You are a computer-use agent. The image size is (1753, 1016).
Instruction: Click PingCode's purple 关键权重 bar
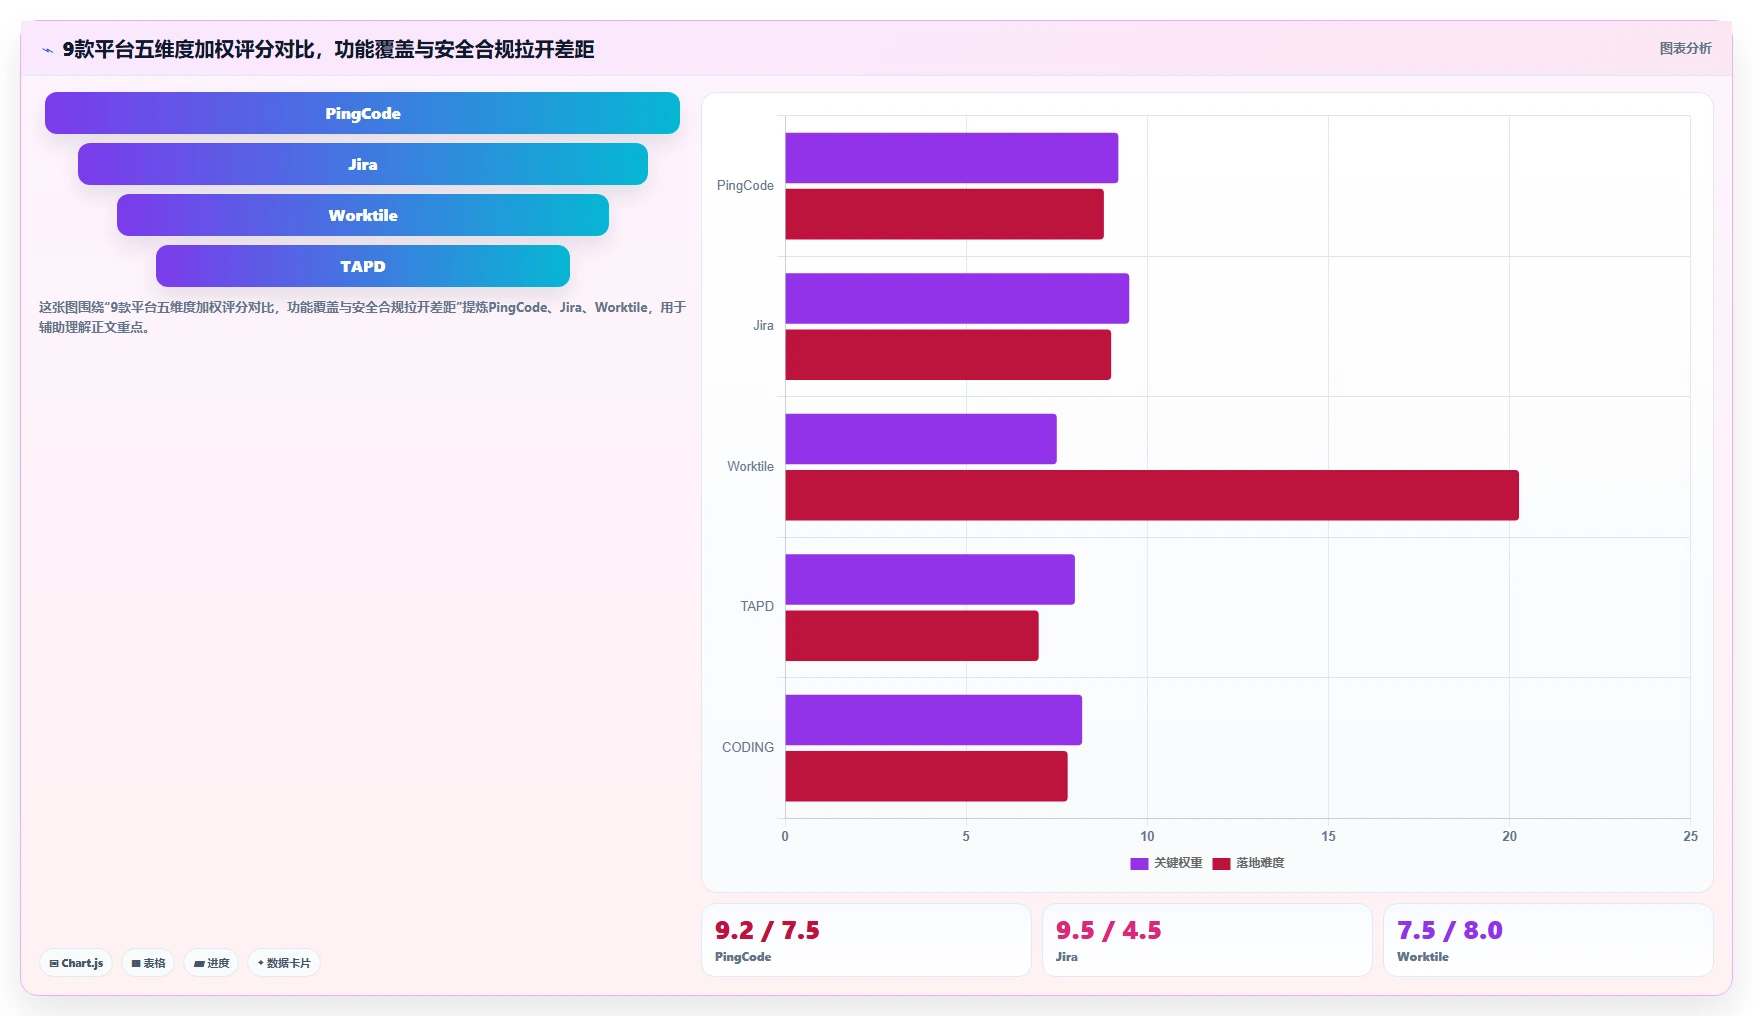(x=951, y=158)
